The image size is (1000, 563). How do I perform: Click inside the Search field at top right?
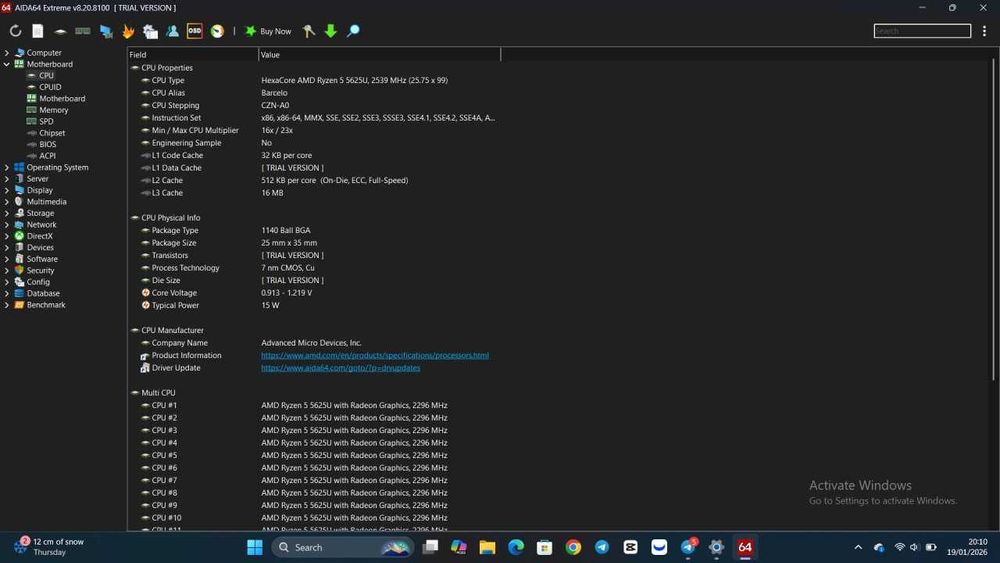pyautogui.click(x=922, y=31)
